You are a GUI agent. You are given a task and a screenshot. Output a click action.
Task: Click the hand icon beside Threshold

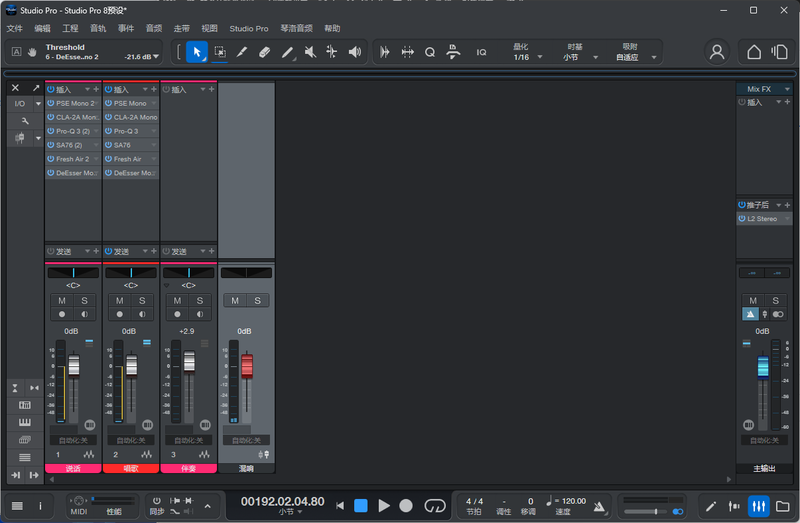click(x=32, y=52)
